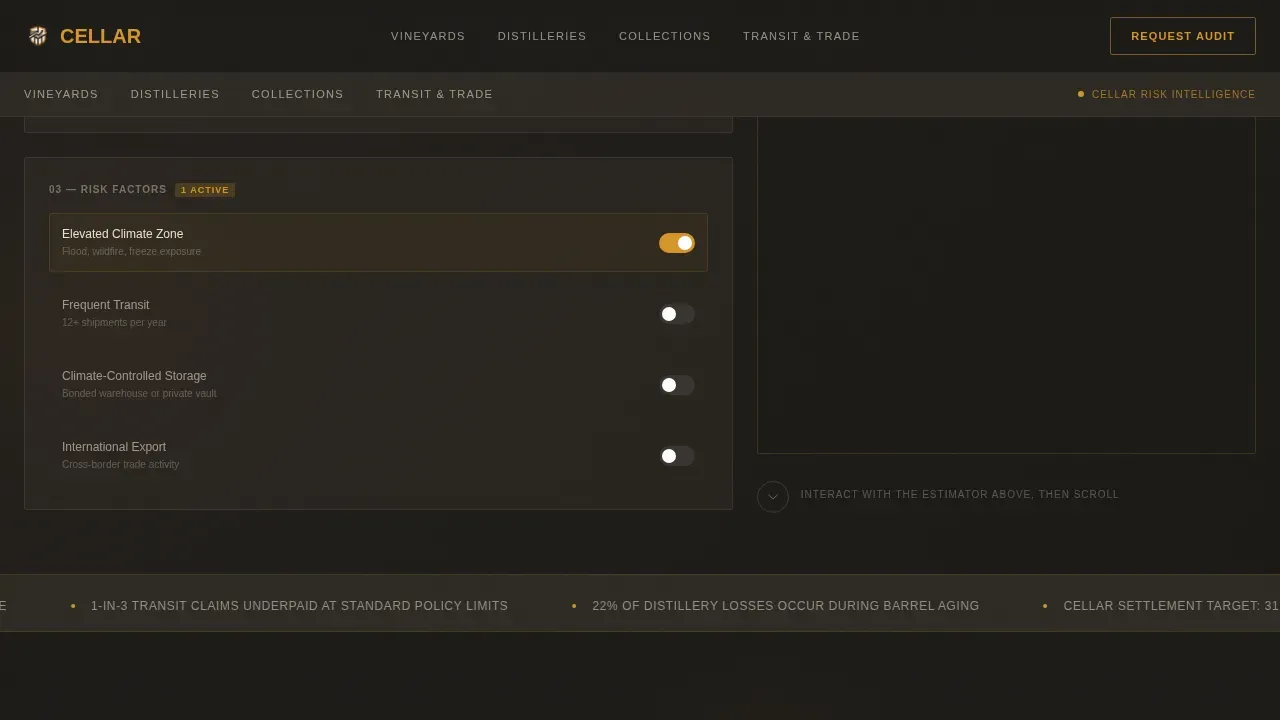Select Collections in the secondary bar
This screenshot has width=1280, height=720.
point(298,94)
